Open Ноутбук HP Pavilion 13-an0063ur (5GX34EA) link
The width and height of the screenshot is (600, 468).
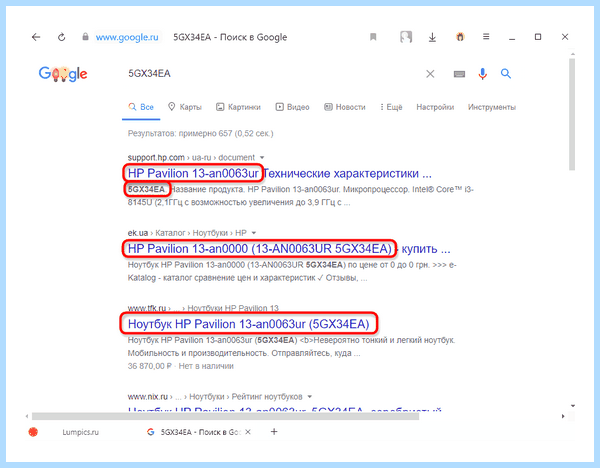pos(248,324)
